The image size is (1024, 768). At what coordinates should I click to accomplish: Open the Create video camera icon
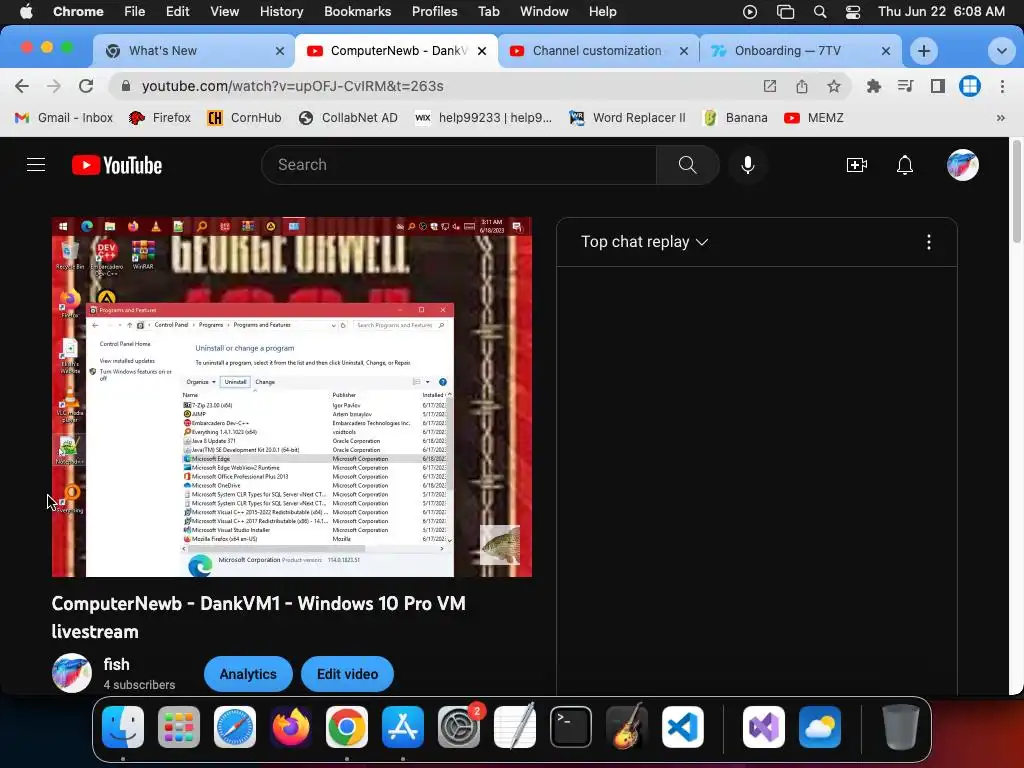(x=856, y=165)
